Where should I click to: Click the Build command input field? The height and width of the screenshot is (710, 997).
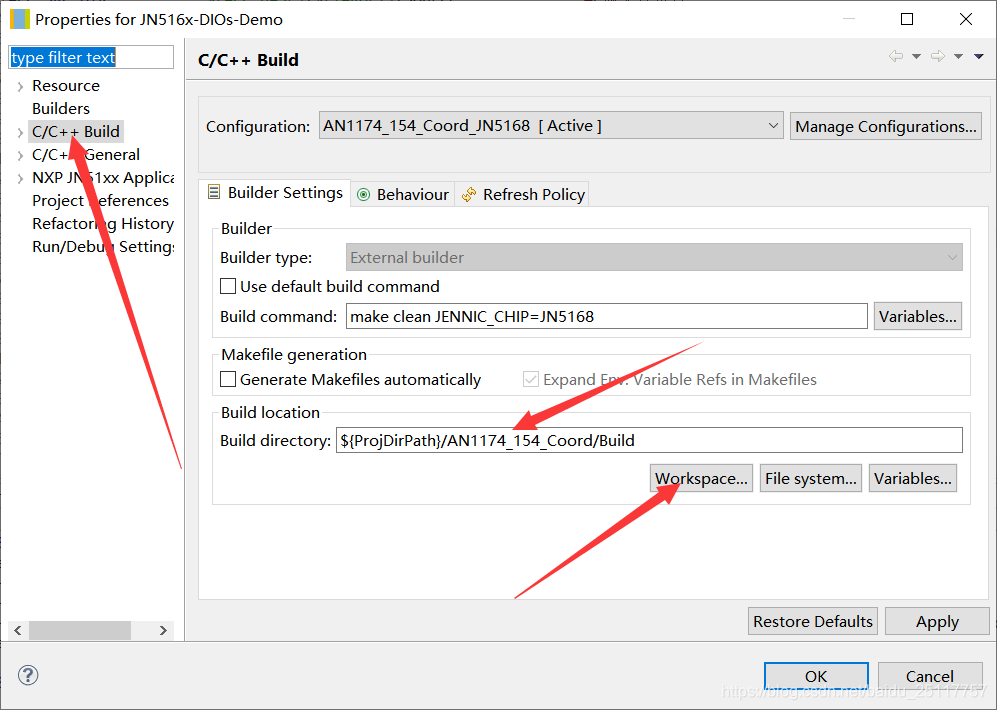[x=607, y=316]
